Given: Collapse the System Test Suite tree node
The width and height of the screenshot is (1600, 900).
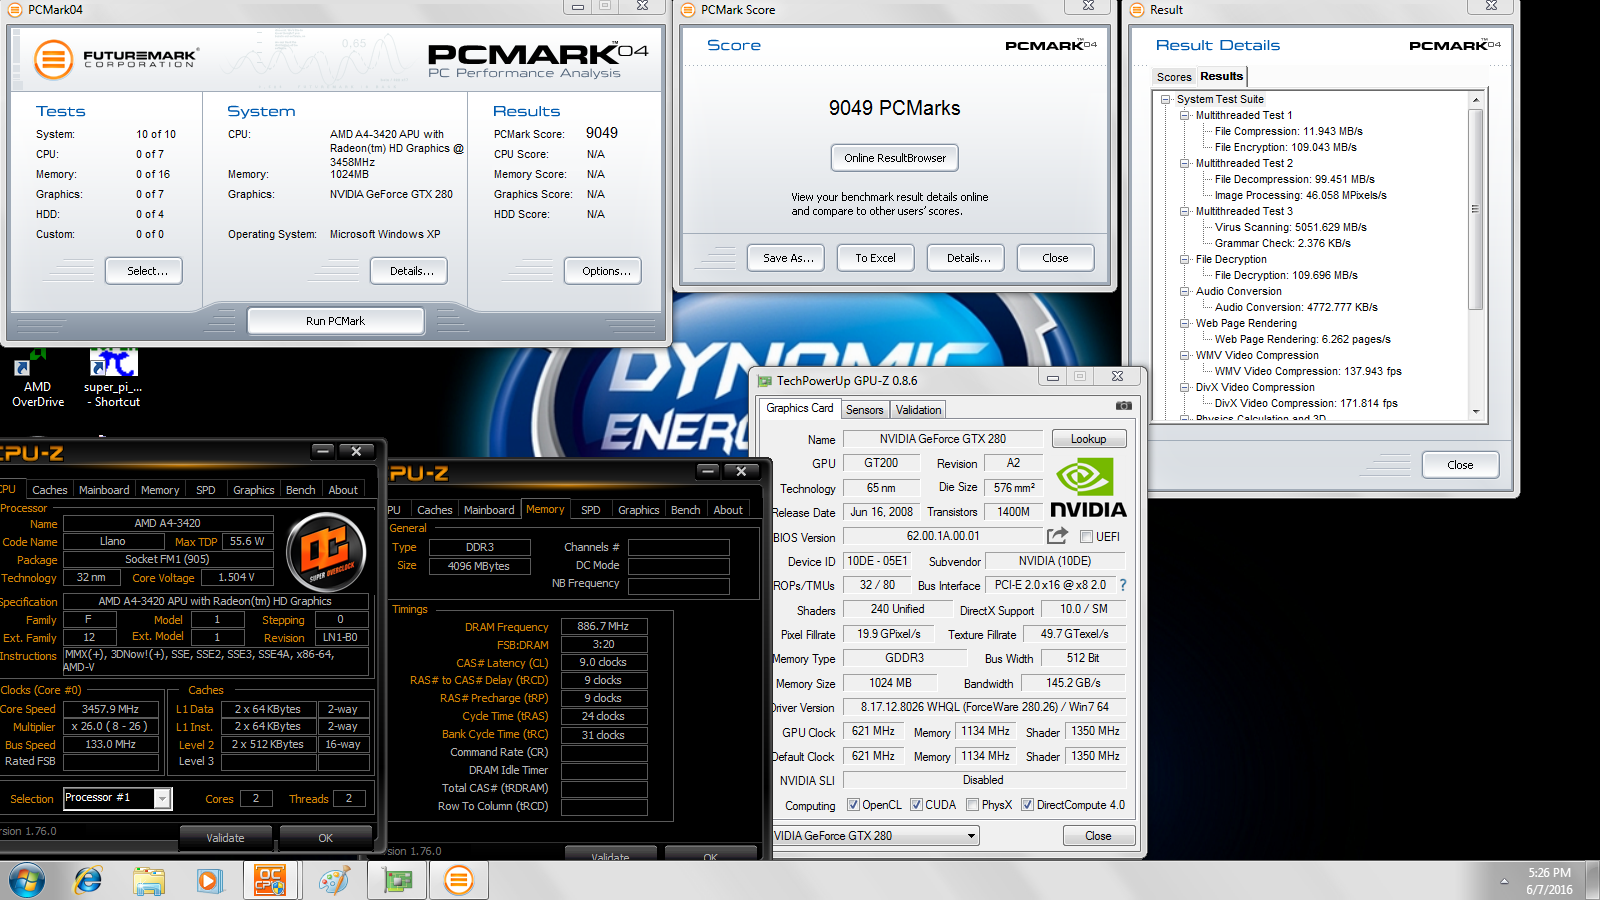Looking at the screenshot, I should [1166, 99].
